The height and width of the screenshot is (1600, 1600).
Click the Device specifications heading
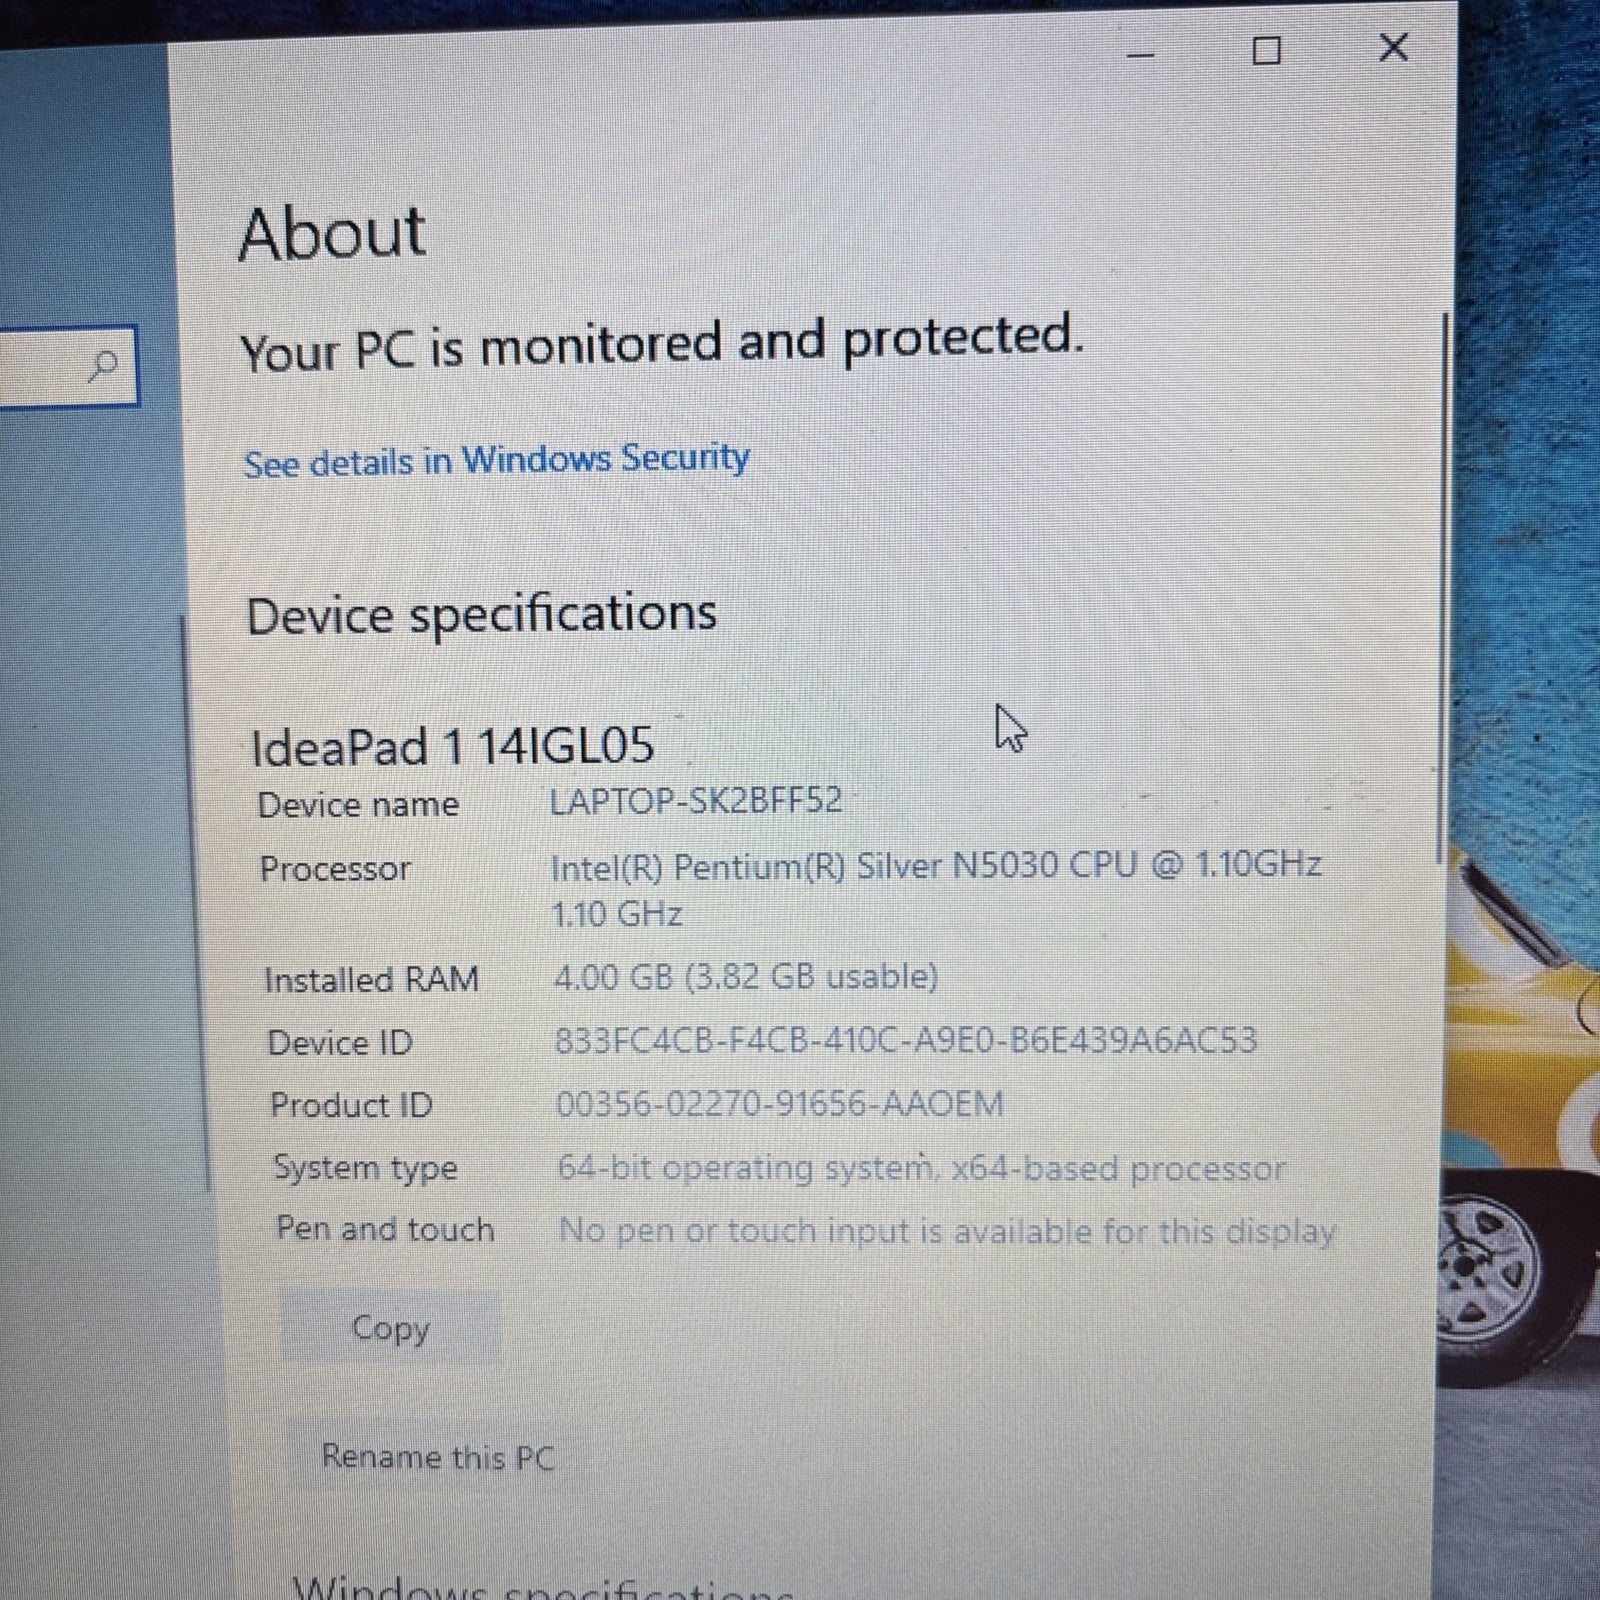click(481, 614)
